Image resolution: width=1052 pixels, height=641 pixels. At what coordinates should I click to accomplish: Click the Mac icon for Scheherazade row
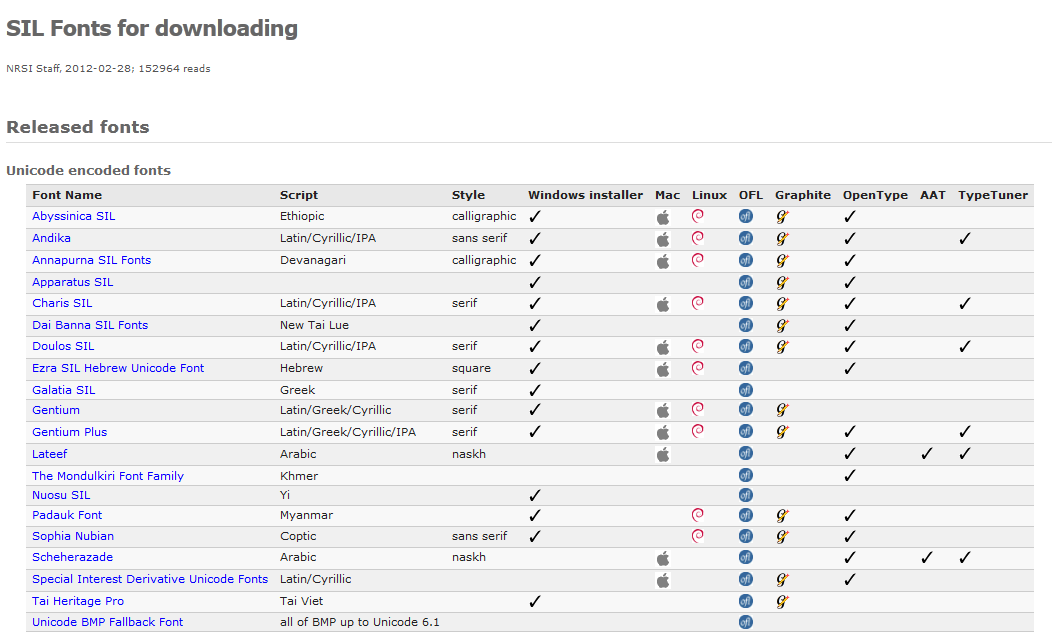(x=662, y=558)
